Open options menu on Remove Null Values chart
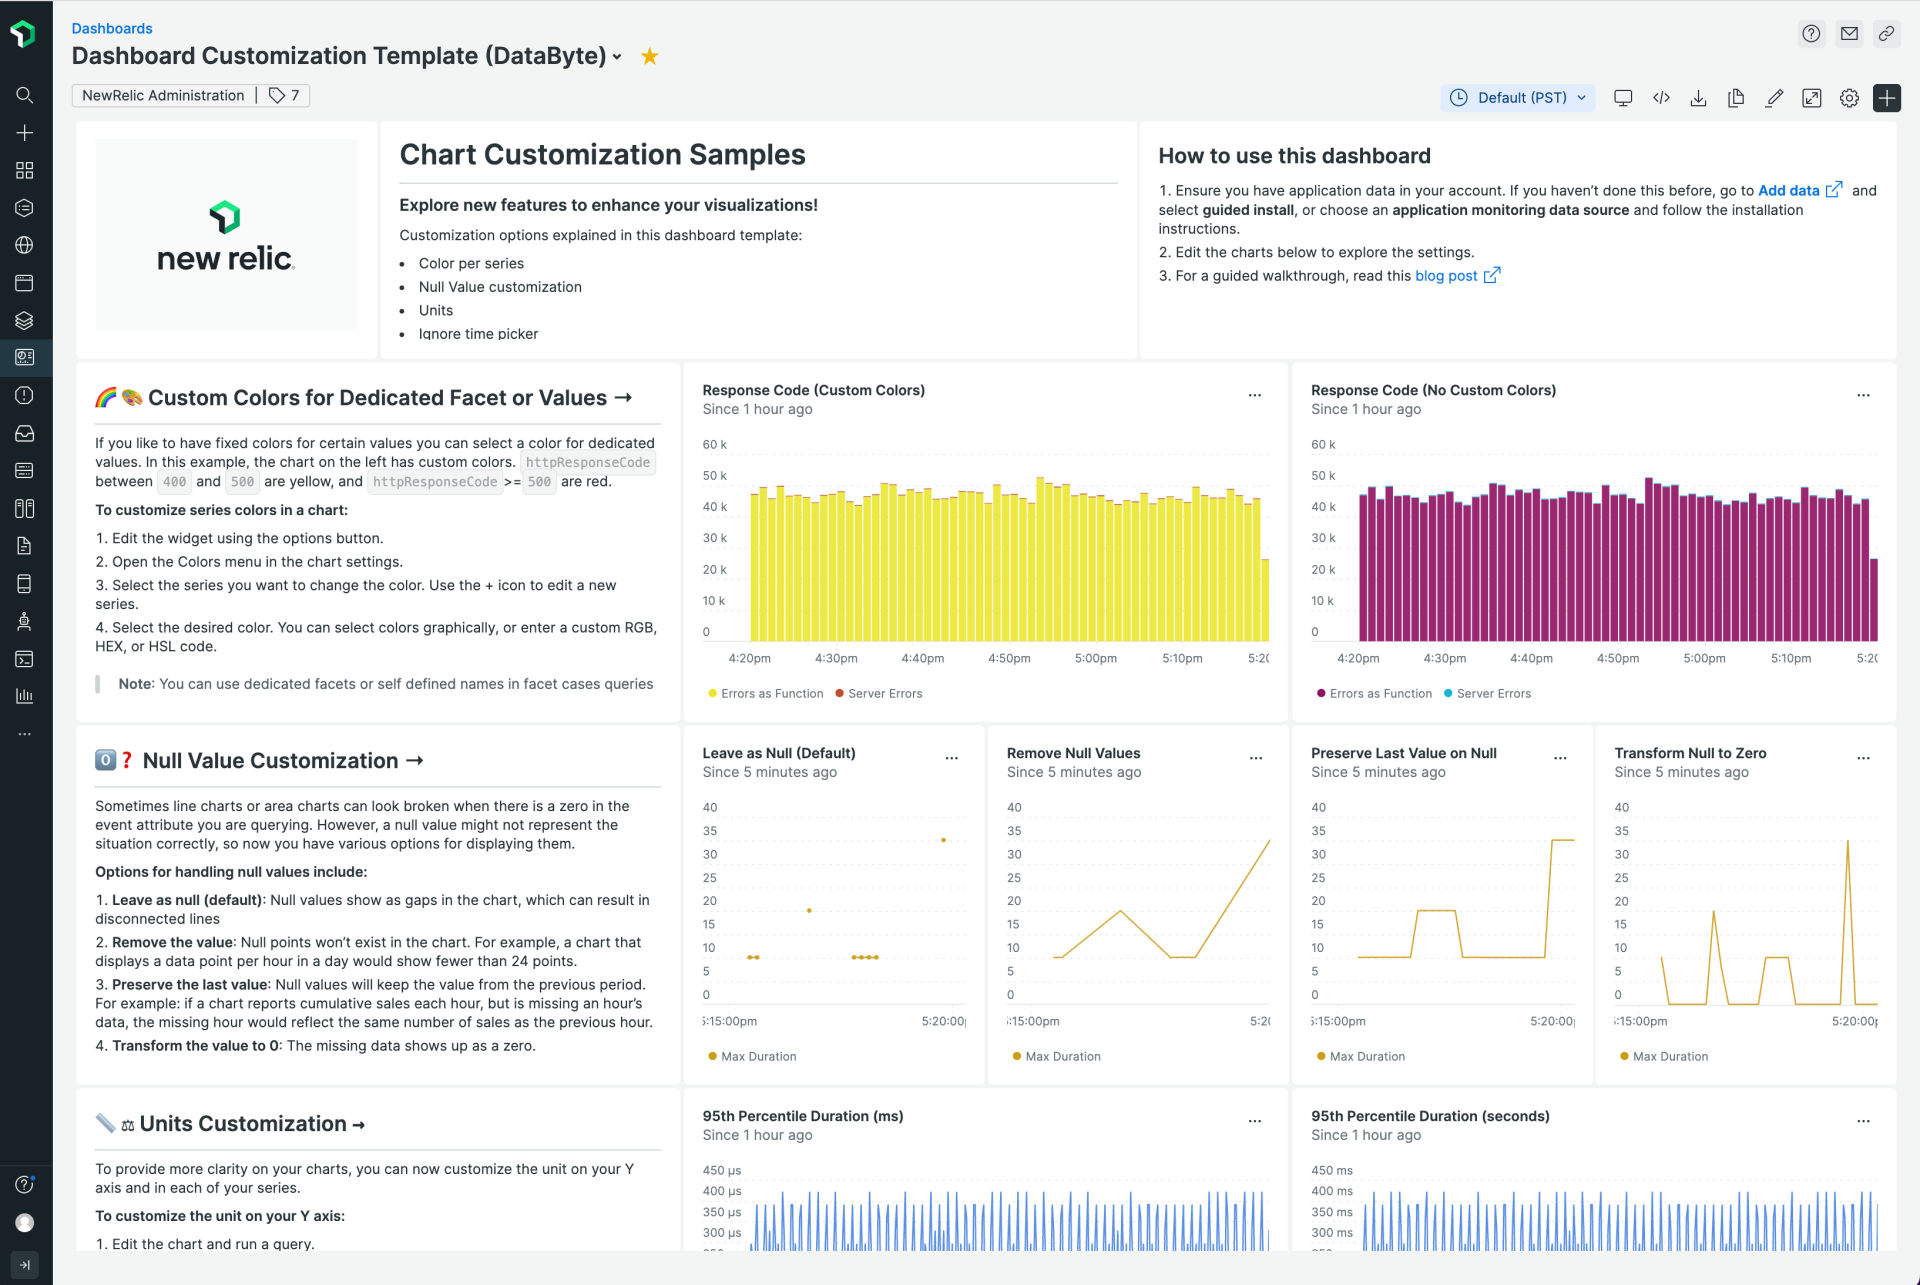The image size is (1920, 1285). coord(1255,758)
